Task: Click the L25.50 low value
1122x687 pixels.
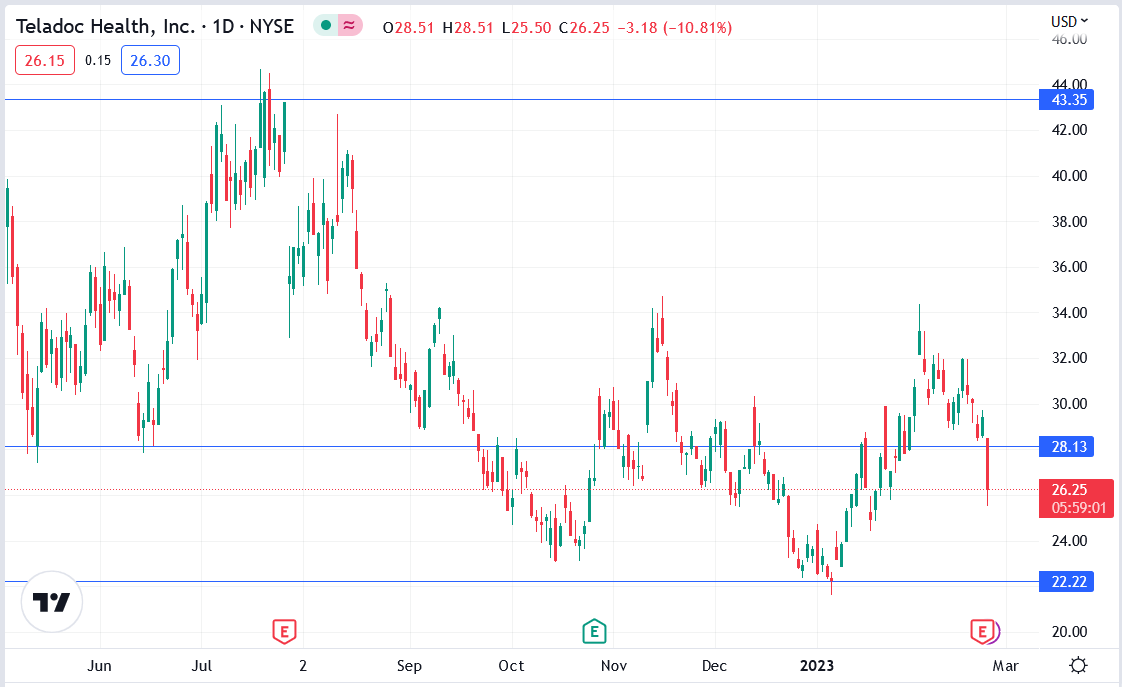Action: click(x=527, y=28)
